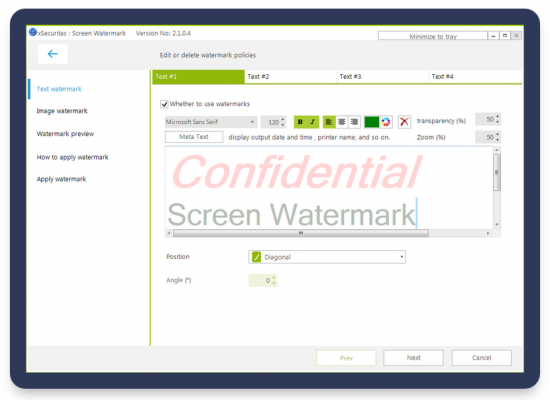Click the Angle value input field
Viewport: 550px width, 400px height.
tap(262, 280)
